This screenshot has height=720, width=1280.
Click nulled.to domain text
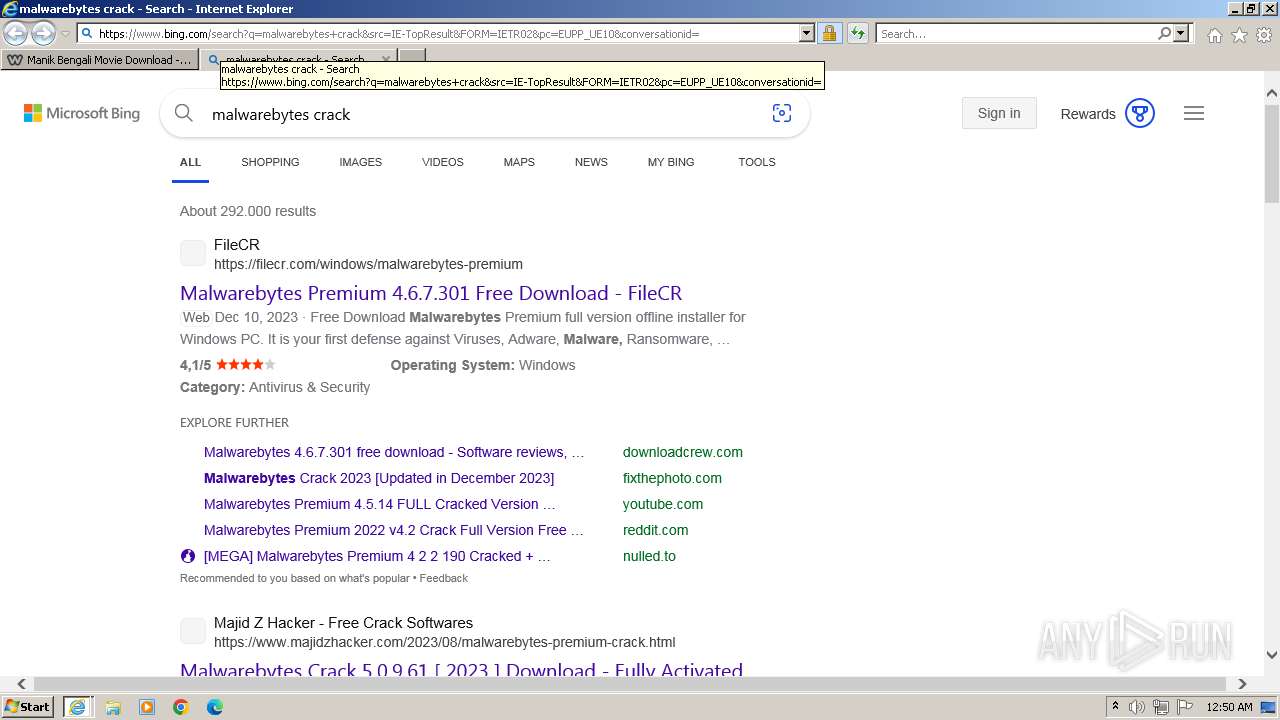(649, 556)
